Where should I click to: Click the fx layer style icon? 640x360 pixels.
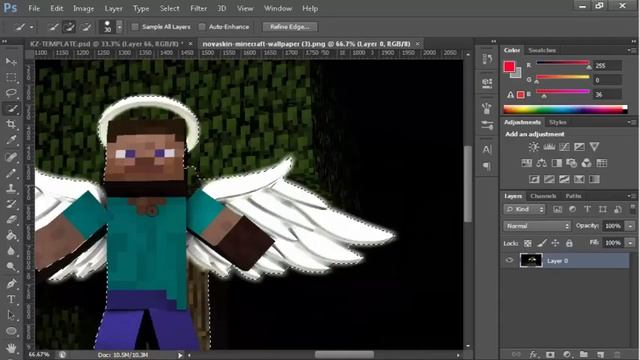tap(533, 354)
